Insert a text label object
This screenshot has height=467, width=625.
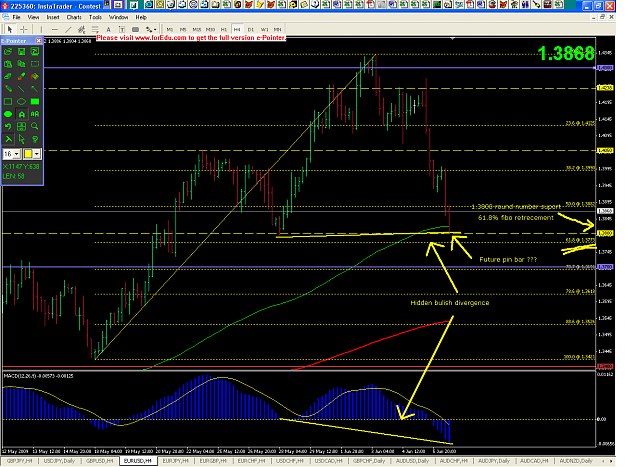[122, 29]
